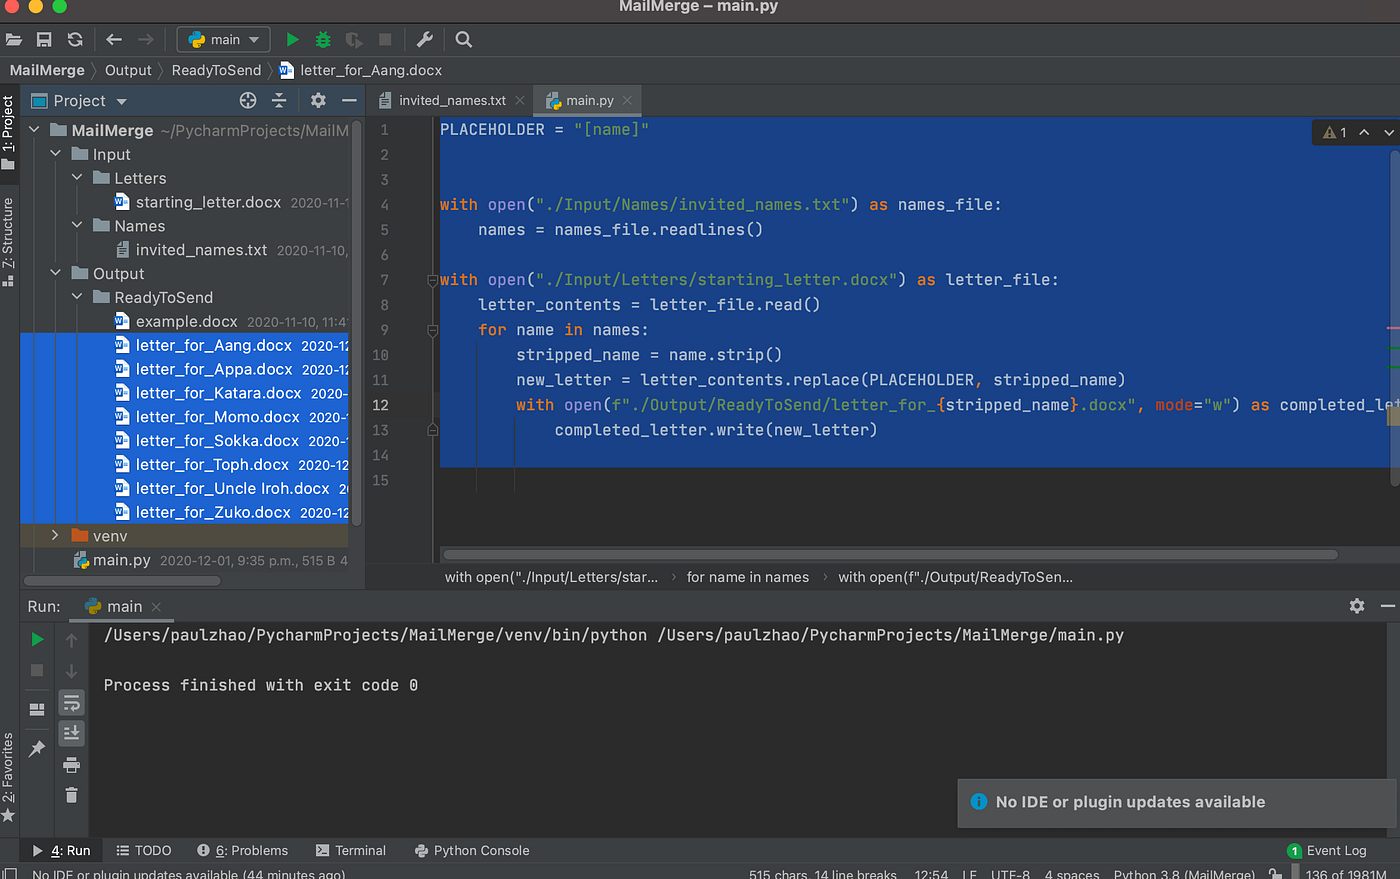Toggle soft-wrap in the Run console

click(71, 702)
